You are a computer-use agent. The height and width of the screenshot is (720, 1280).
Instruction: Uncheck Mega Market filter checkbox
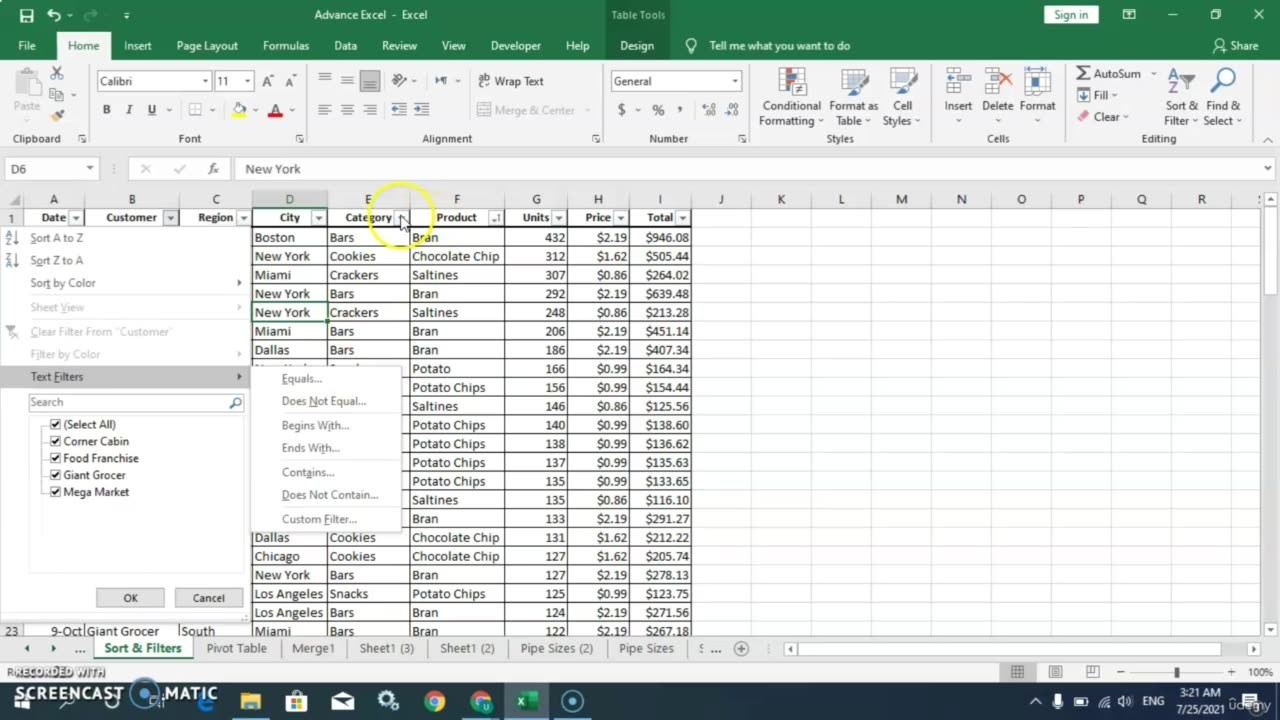pos(56,492)
